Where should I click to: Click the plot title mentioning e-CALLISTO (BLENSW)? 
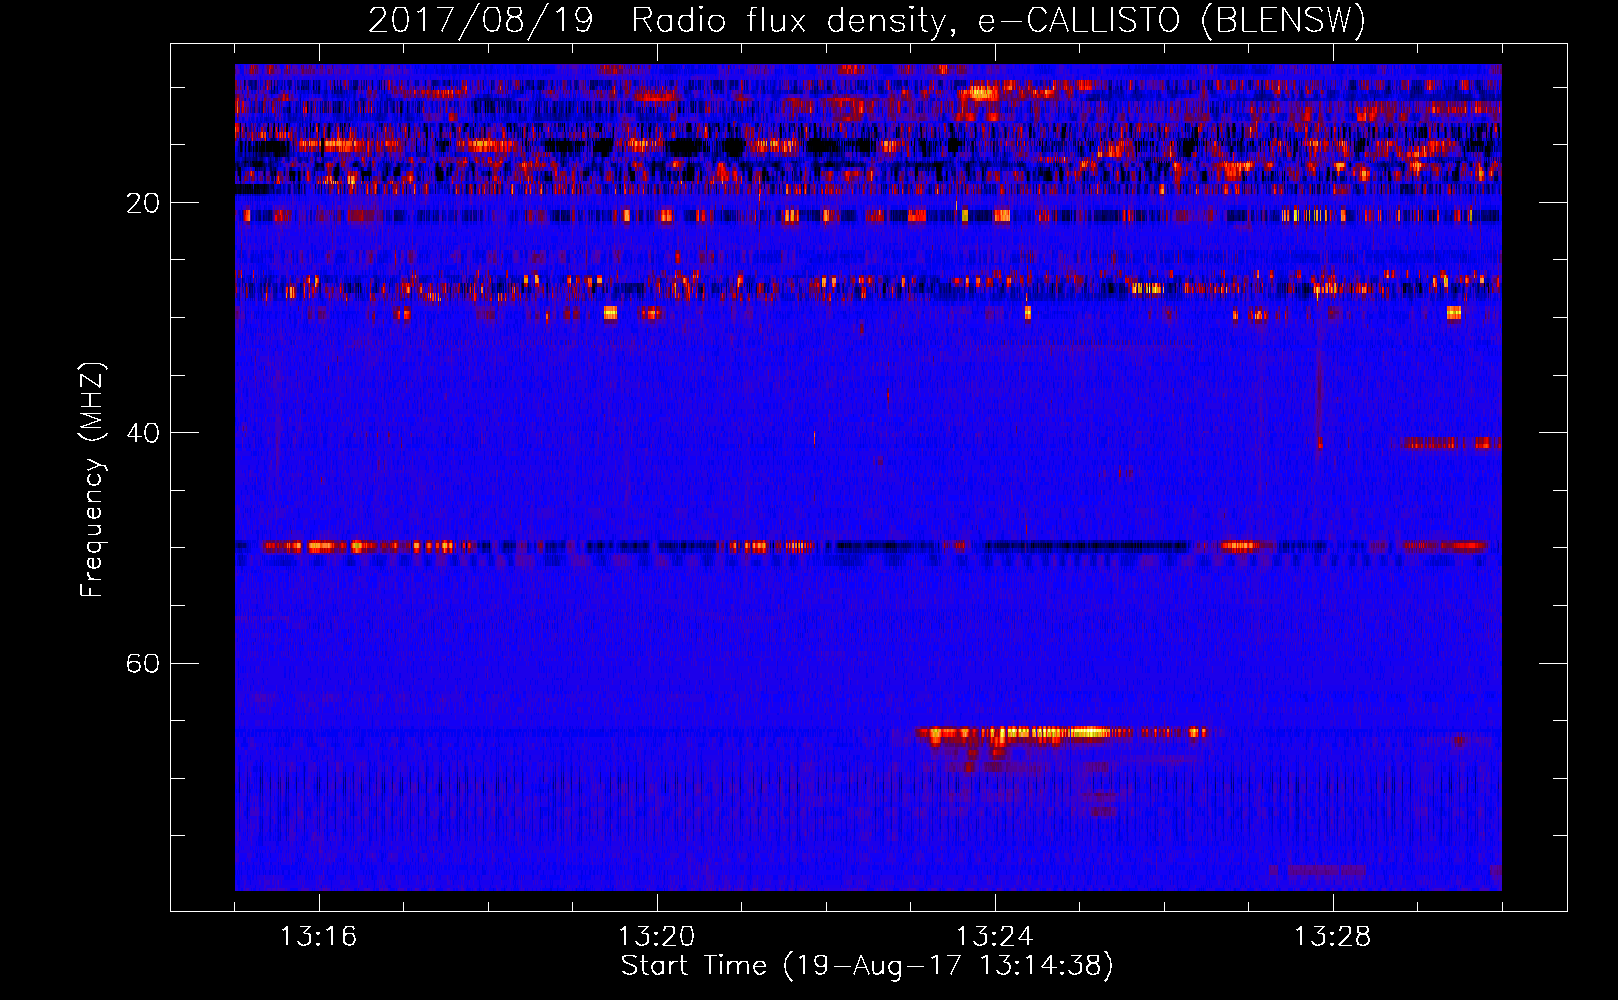click(867, 20)
